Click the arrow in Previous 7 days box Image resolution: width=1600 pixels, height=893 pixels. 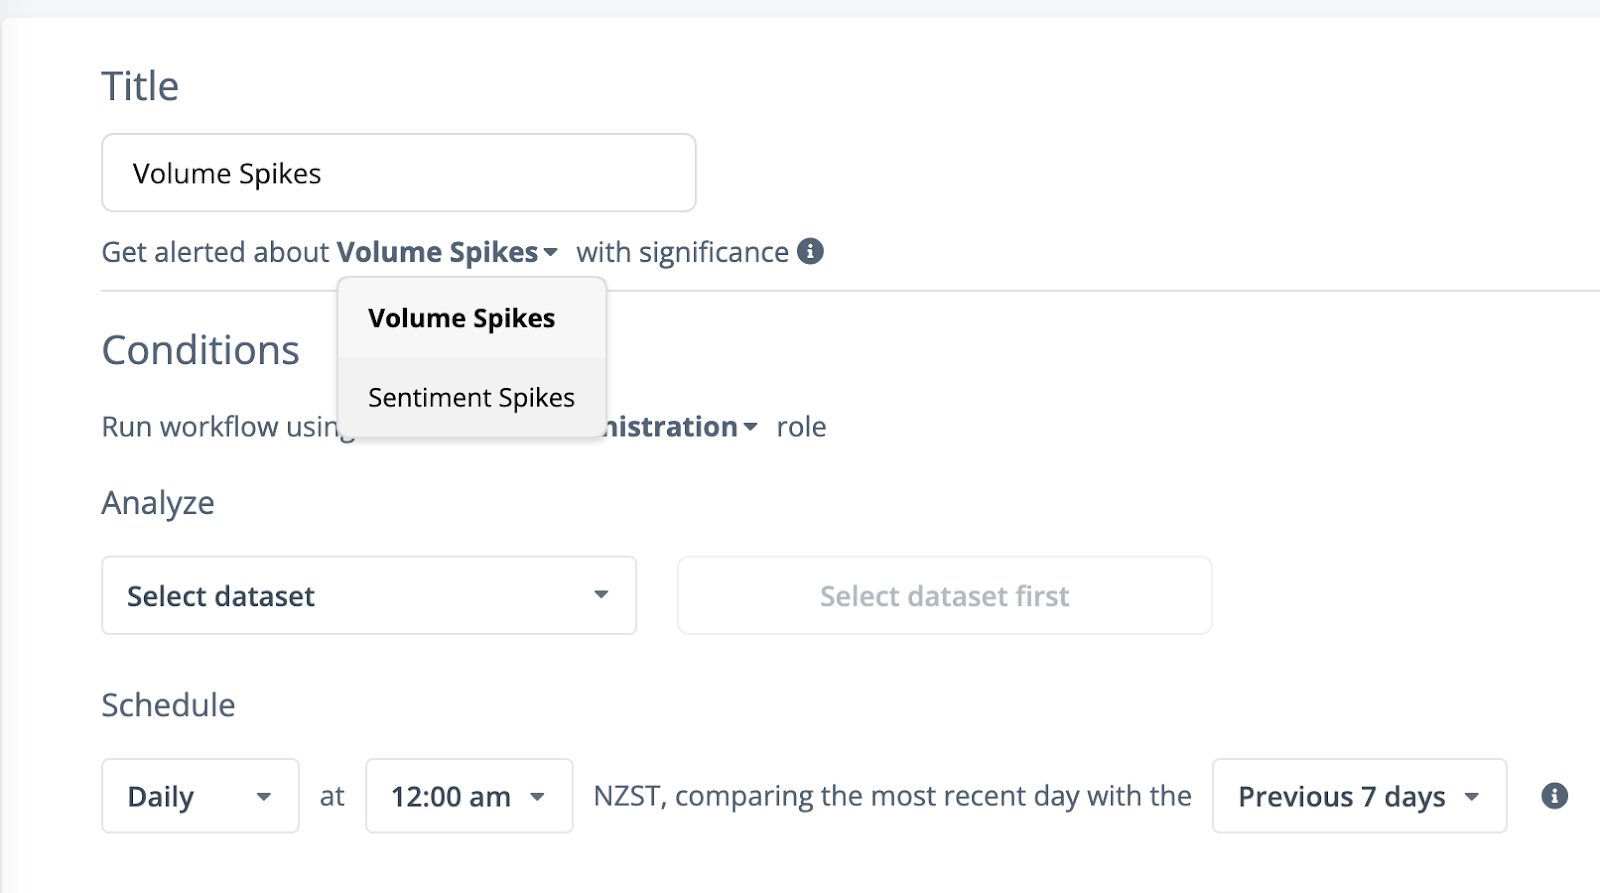[x=1472, y=797]
